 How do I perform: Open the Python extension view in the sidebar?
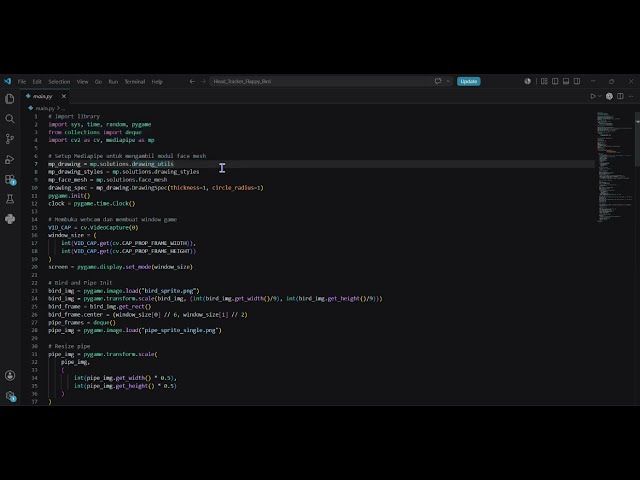[x=10, y=219]
